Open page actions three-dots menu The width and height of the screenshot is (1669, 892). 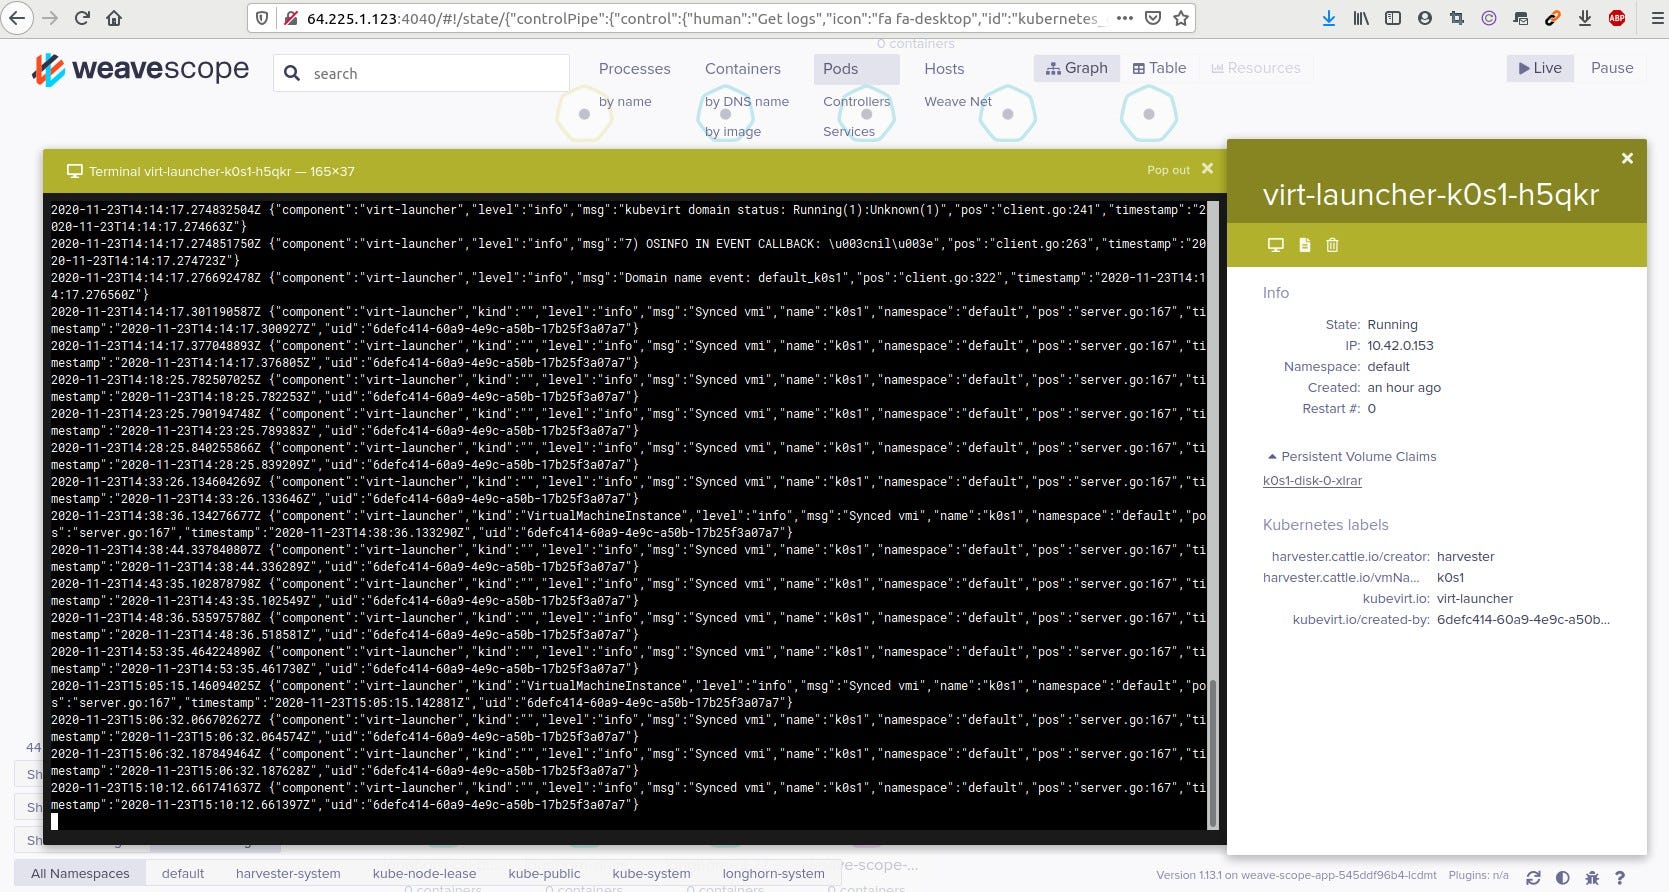click(x=1125, y=18)
